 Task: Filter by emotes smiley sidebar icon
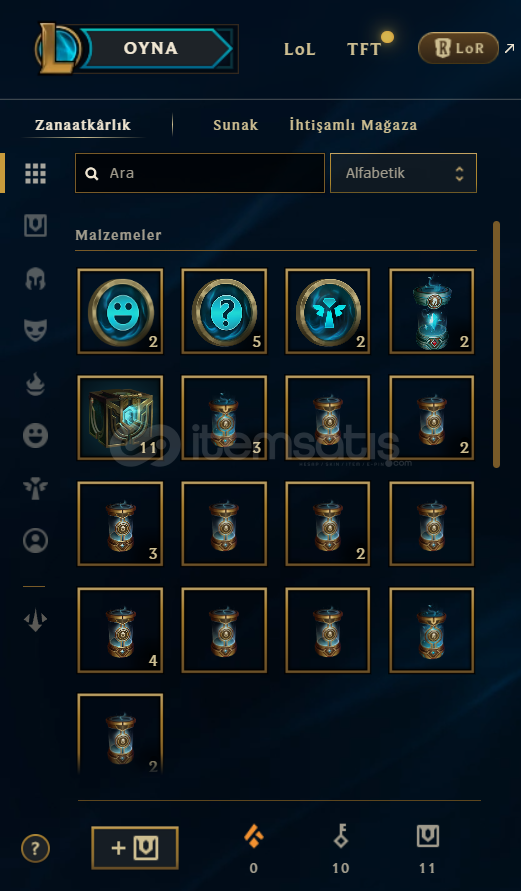35,435
